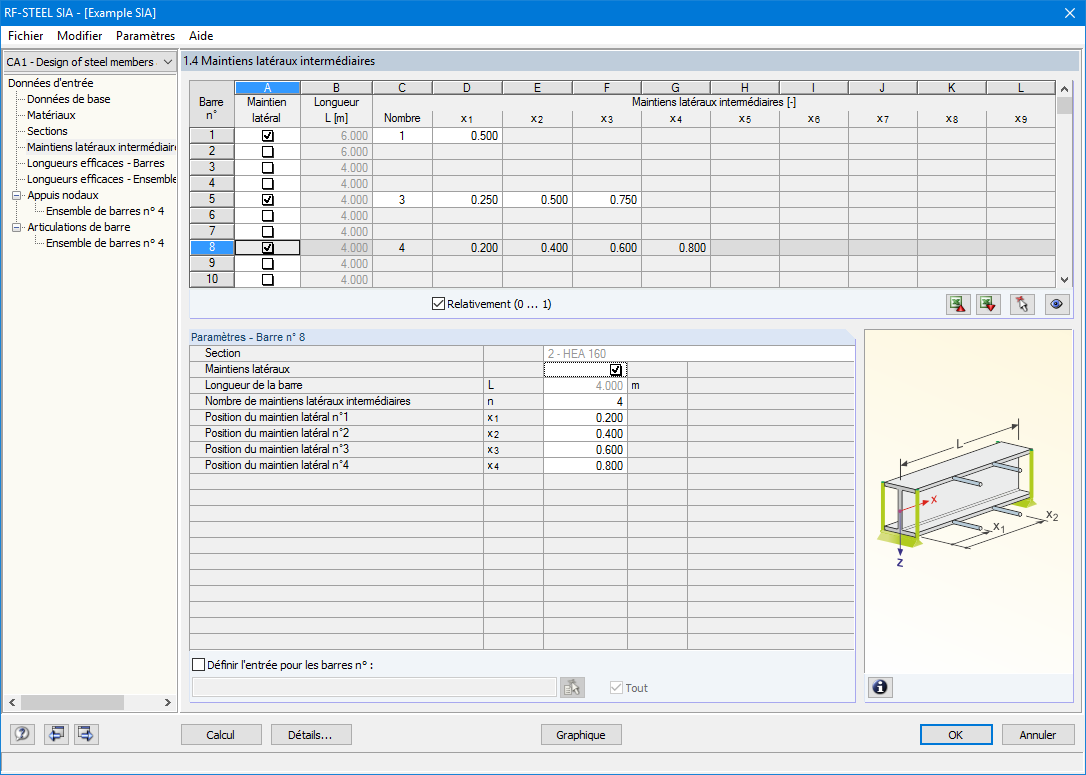
Task: Click the tree's horizontal scrollbar left arrow
Action: coord(12,702)
